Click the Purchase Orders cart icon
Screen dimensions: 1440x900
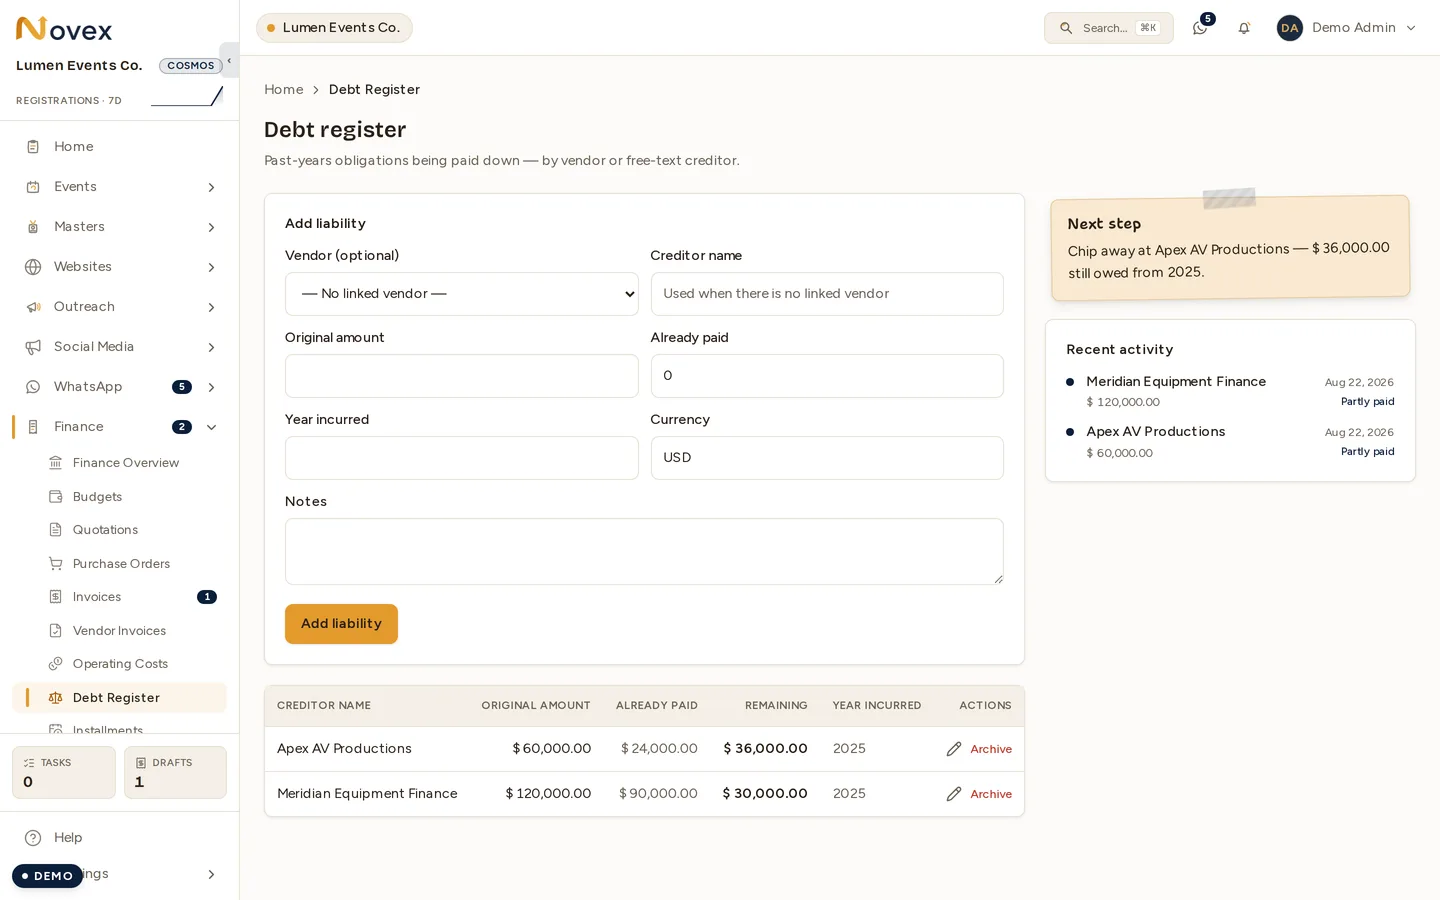pos(56,564)
